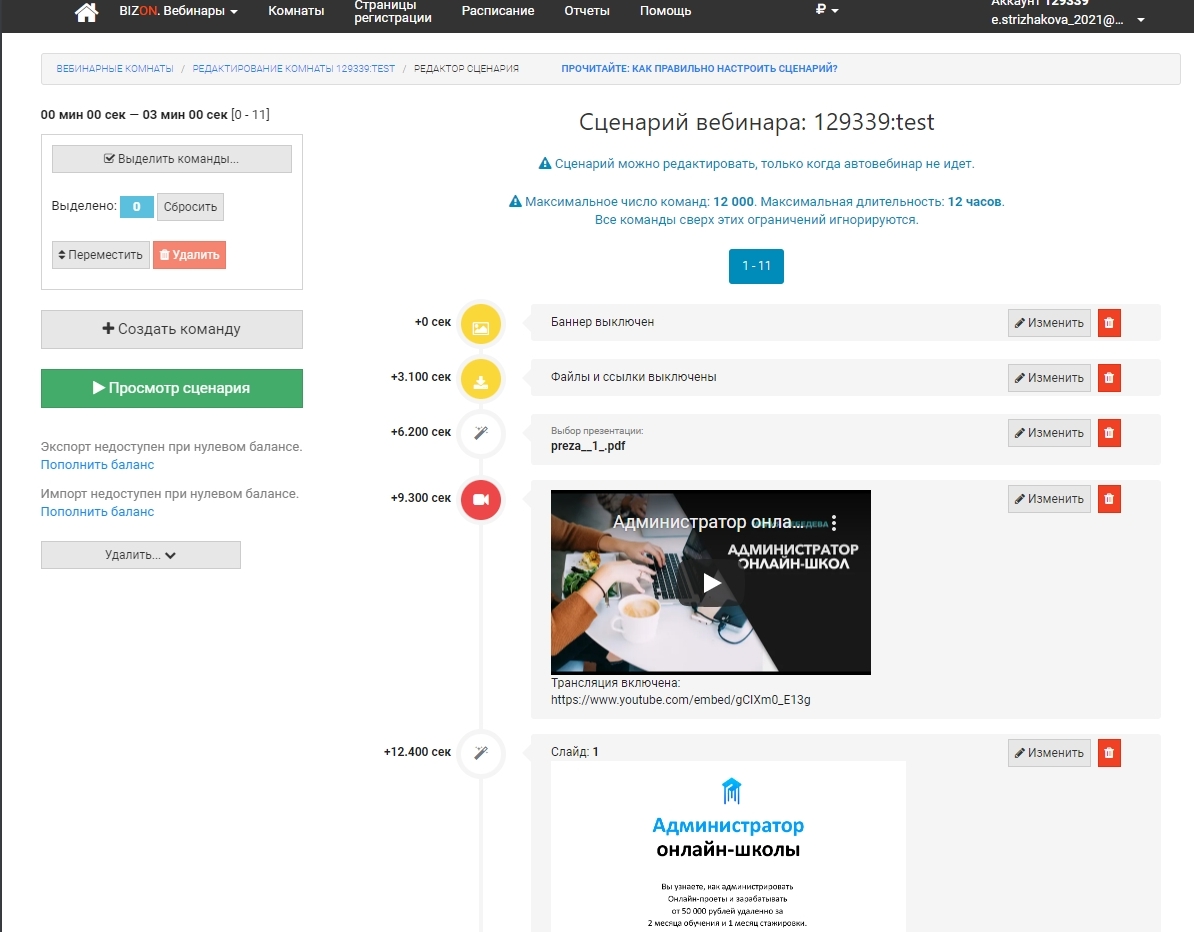This screenshot has height=932, width=1194.
Task: Click the green 'Просмотр сценария' button
Action: tap(172, 388)
